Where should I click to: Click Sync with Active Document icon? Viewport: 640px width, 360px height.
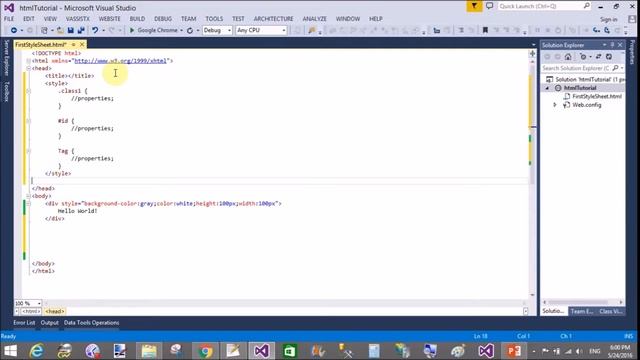[x=598, y=57]
